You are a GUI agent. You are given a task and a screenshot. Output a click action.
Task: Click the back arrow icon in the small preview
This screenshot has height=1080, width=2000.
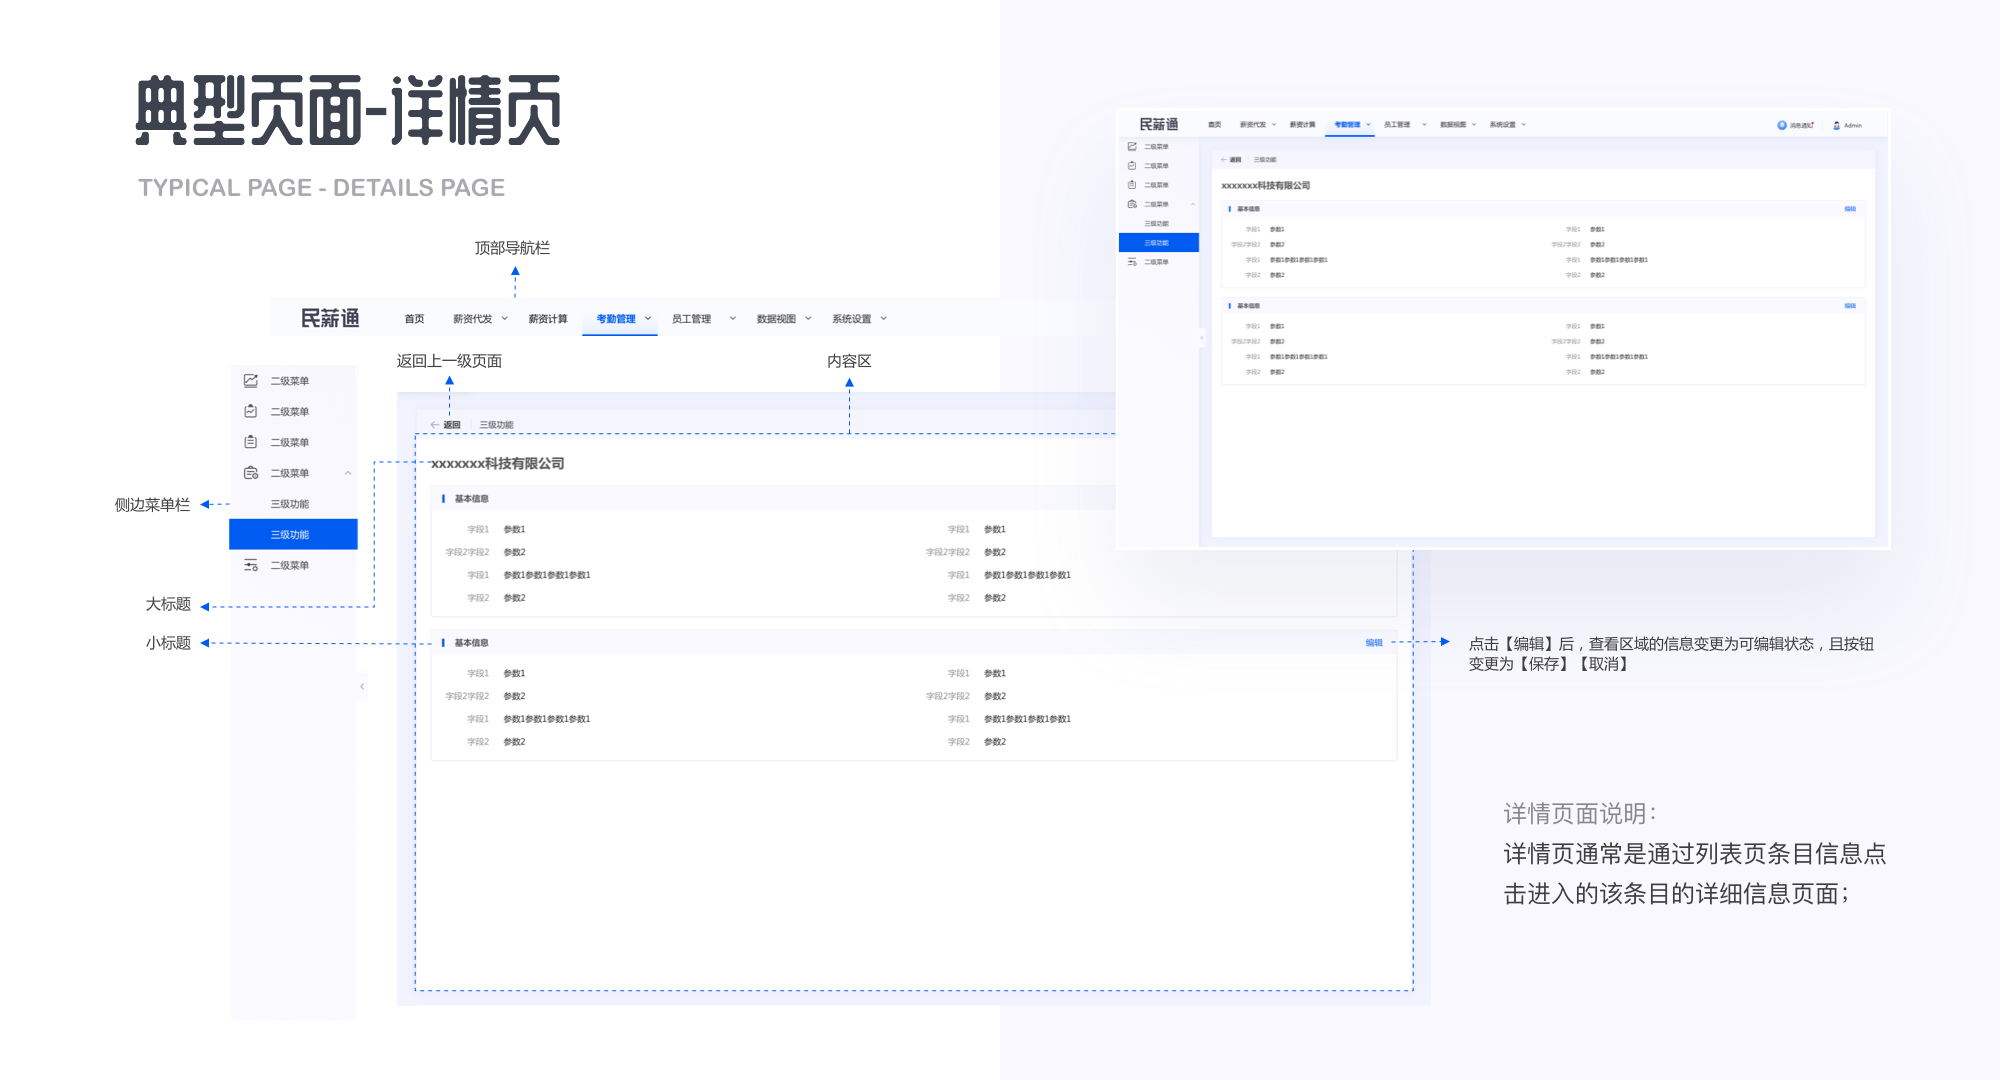1223,160
